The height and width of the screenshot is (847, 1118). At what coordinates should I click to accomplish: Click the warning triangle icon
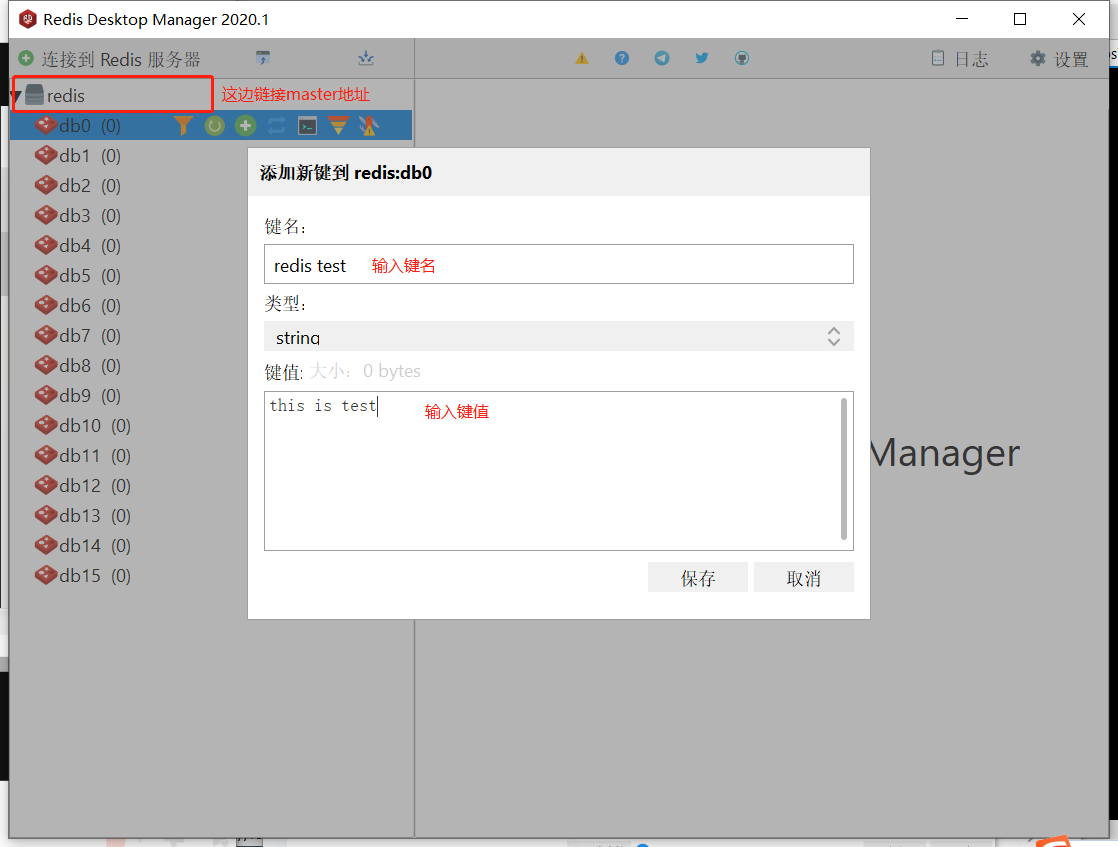coord(582,58)
